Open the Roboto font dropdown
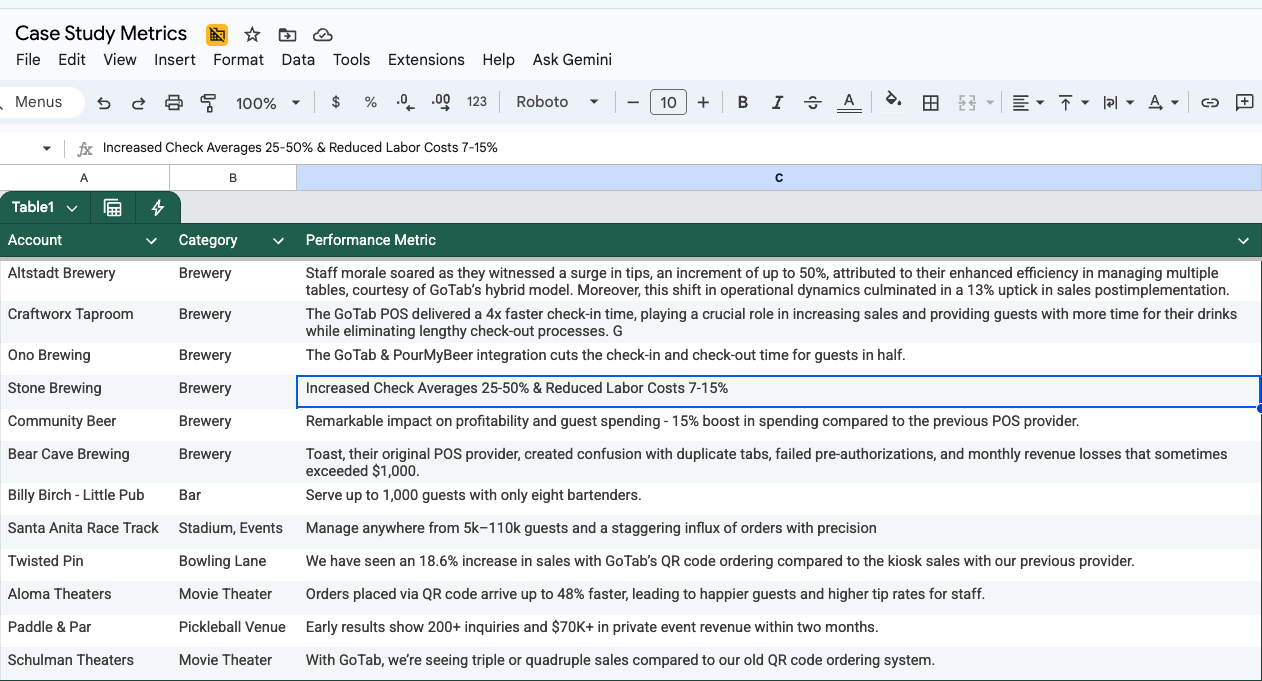Screen dimensions: 1262x681 [556, 102]
